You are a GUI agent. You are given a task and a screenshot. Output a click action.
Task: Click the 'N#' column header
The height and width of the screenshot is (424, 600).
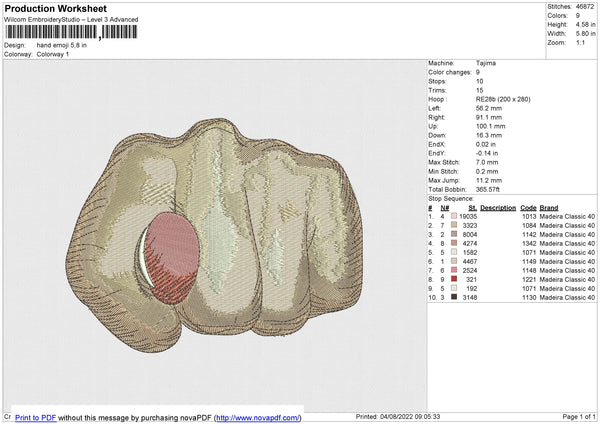(x=444, y=208)
